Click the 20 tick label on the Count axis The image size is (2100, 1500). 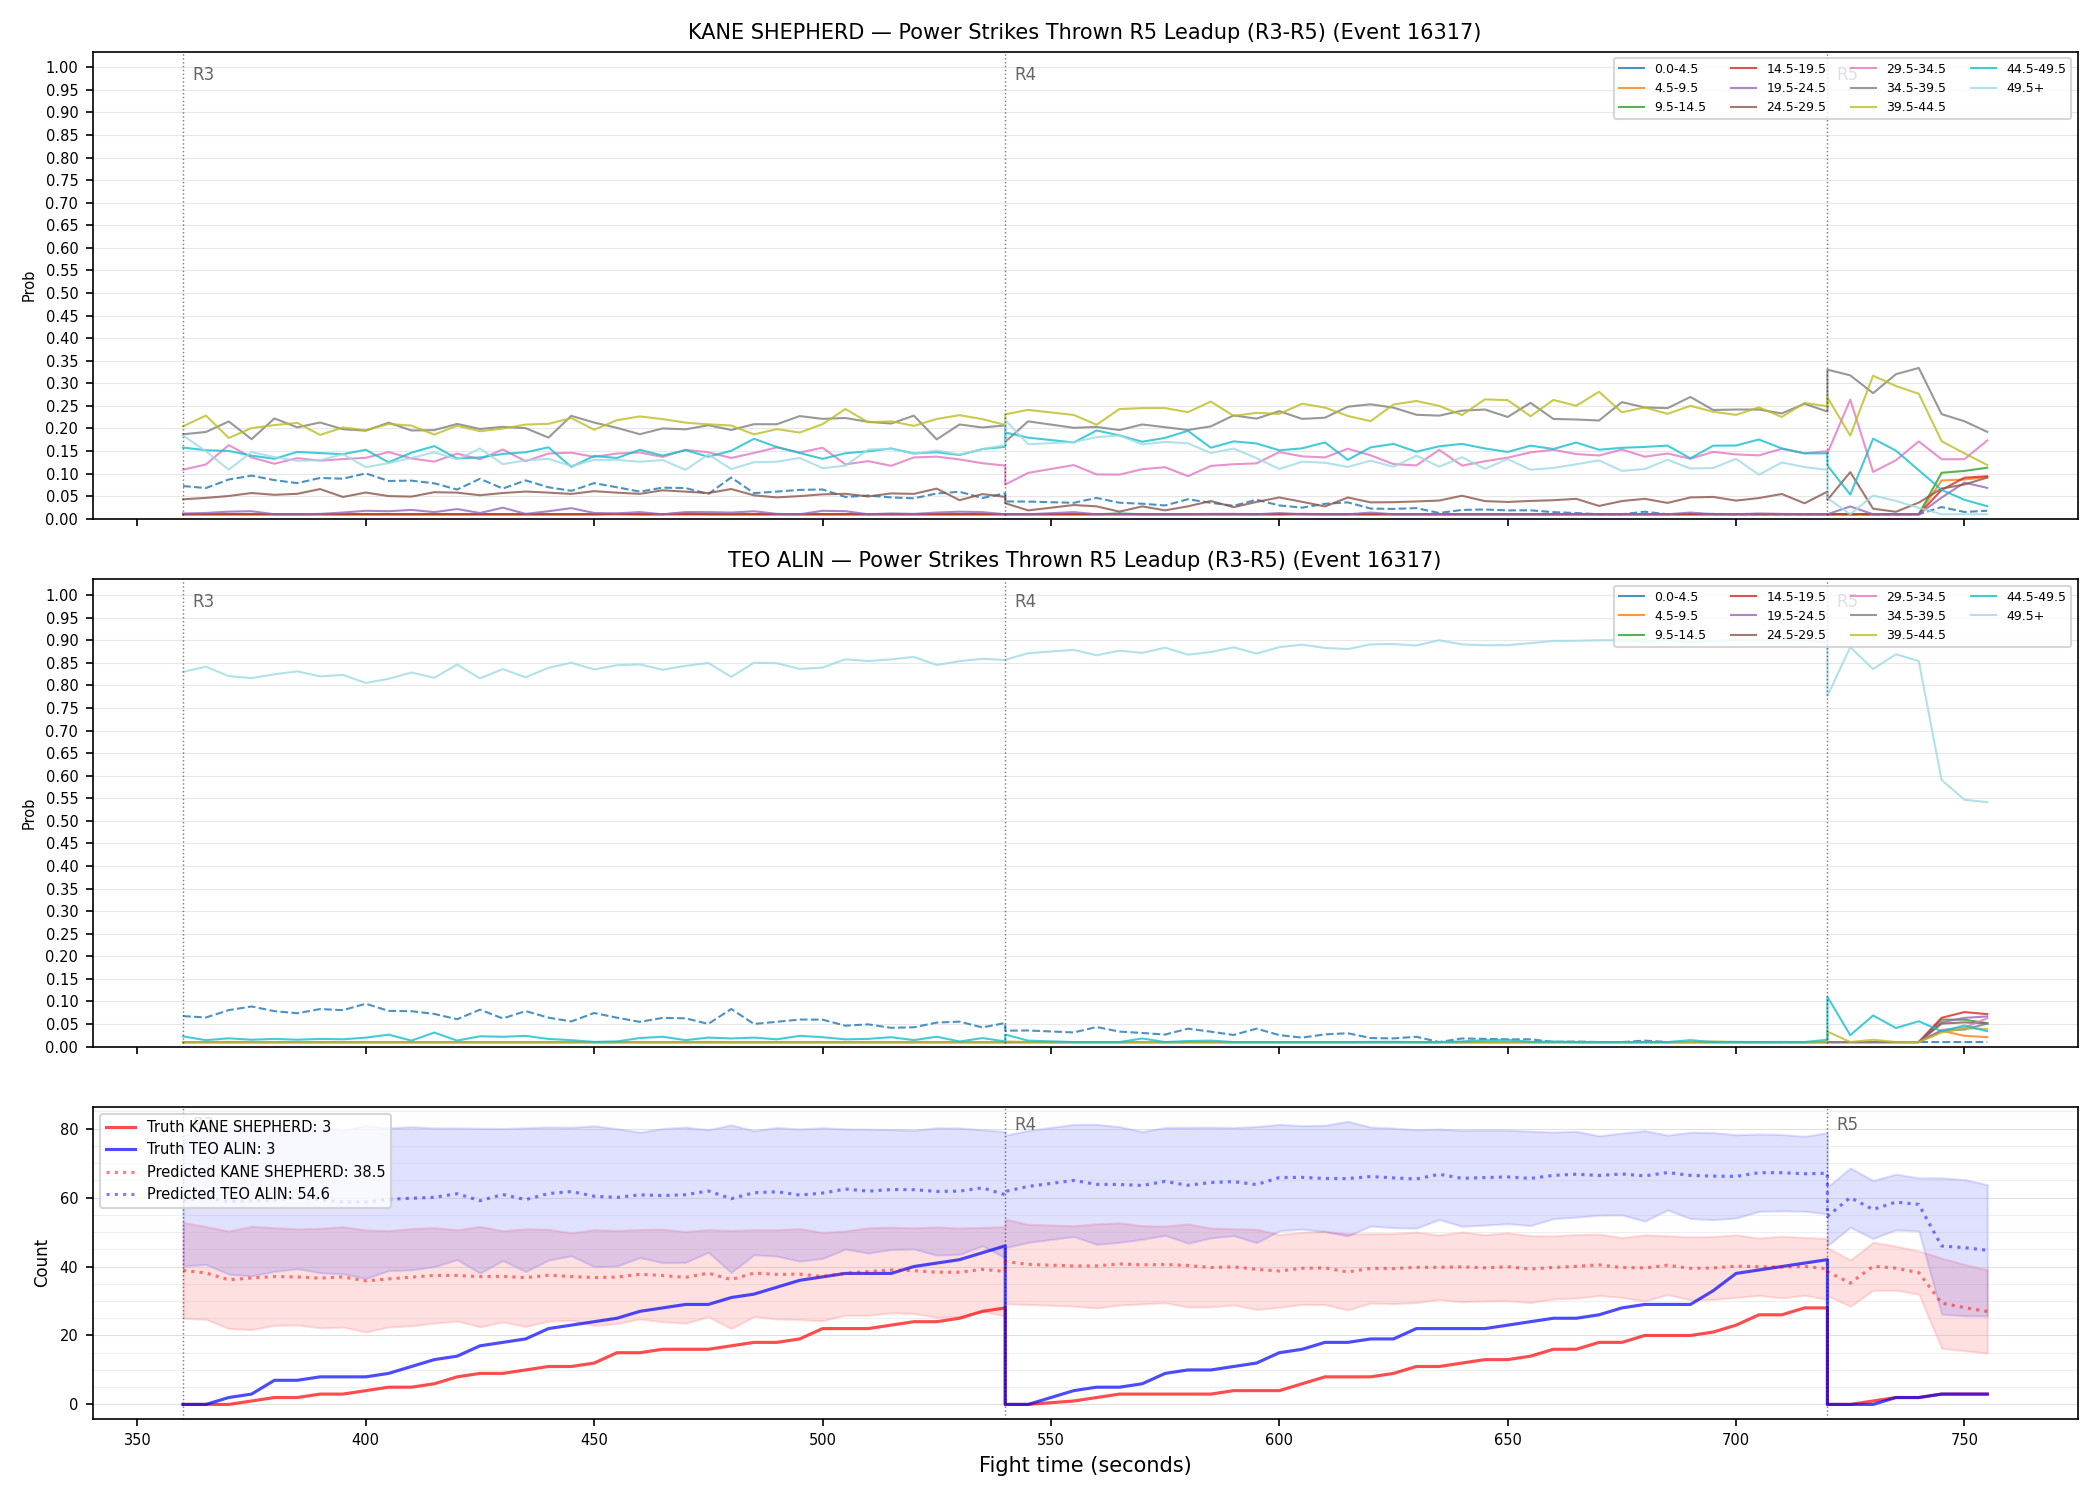click(69, 1336)
